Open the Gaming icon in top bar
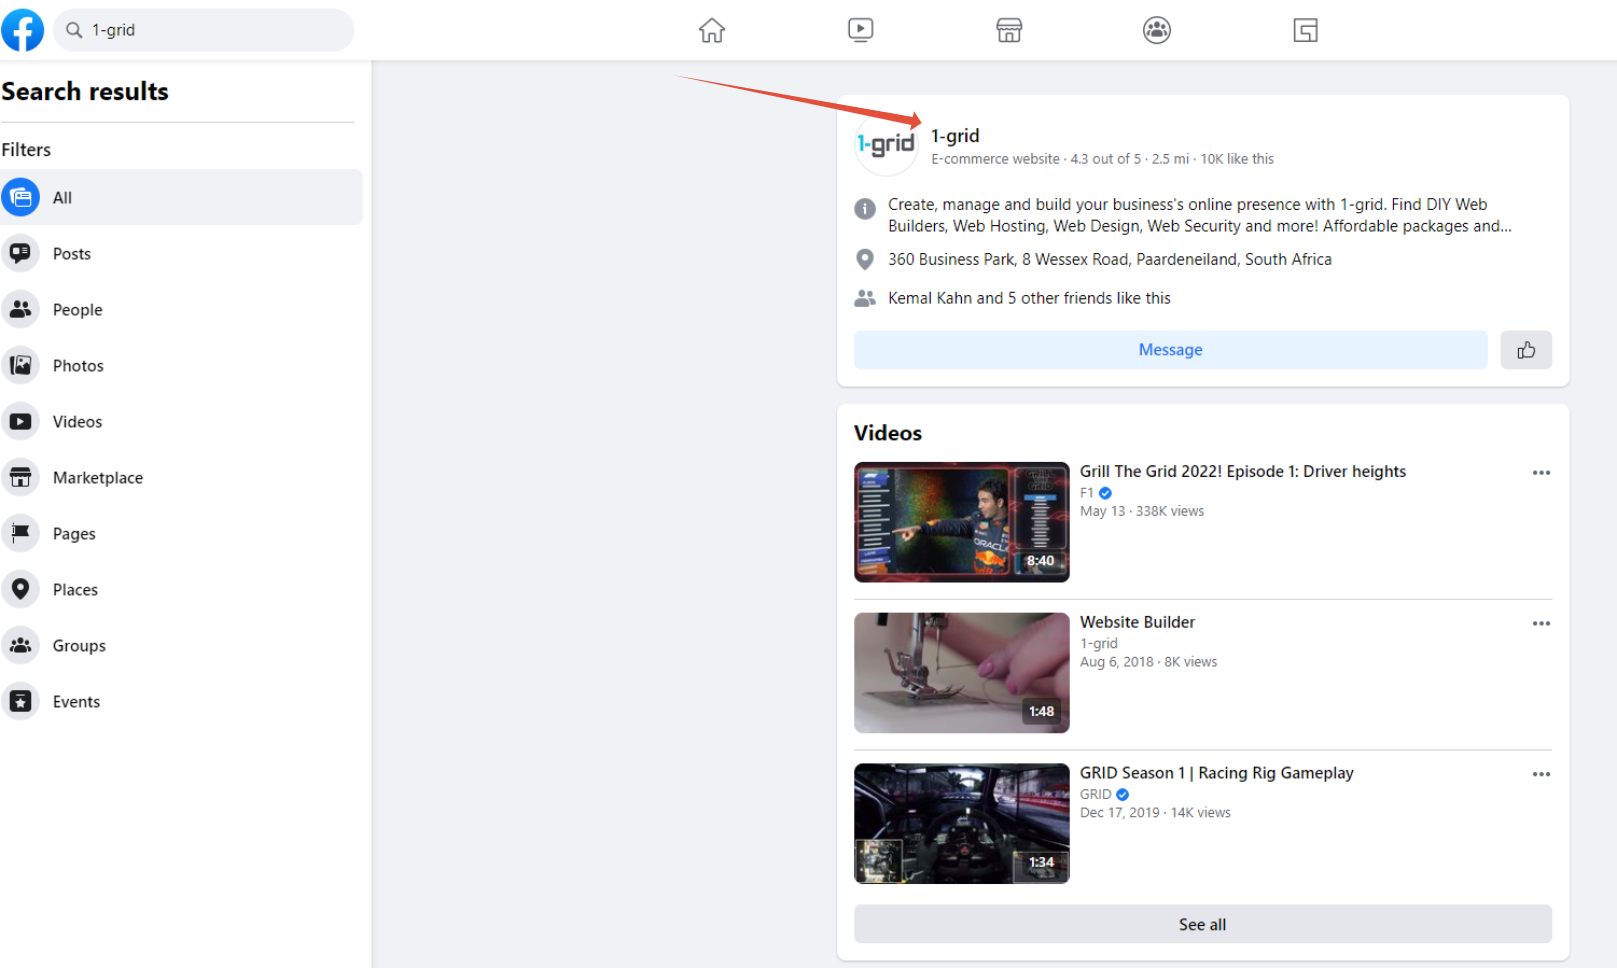The image size is (1617, 968). (x=1305, y=30)
